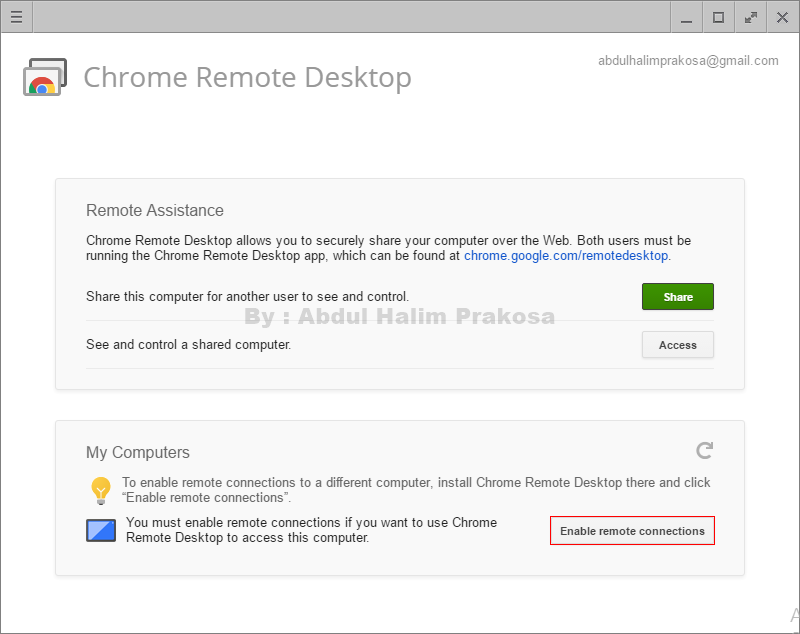Toggle the fullscreen arrows icon

click(x=751, y=17)
